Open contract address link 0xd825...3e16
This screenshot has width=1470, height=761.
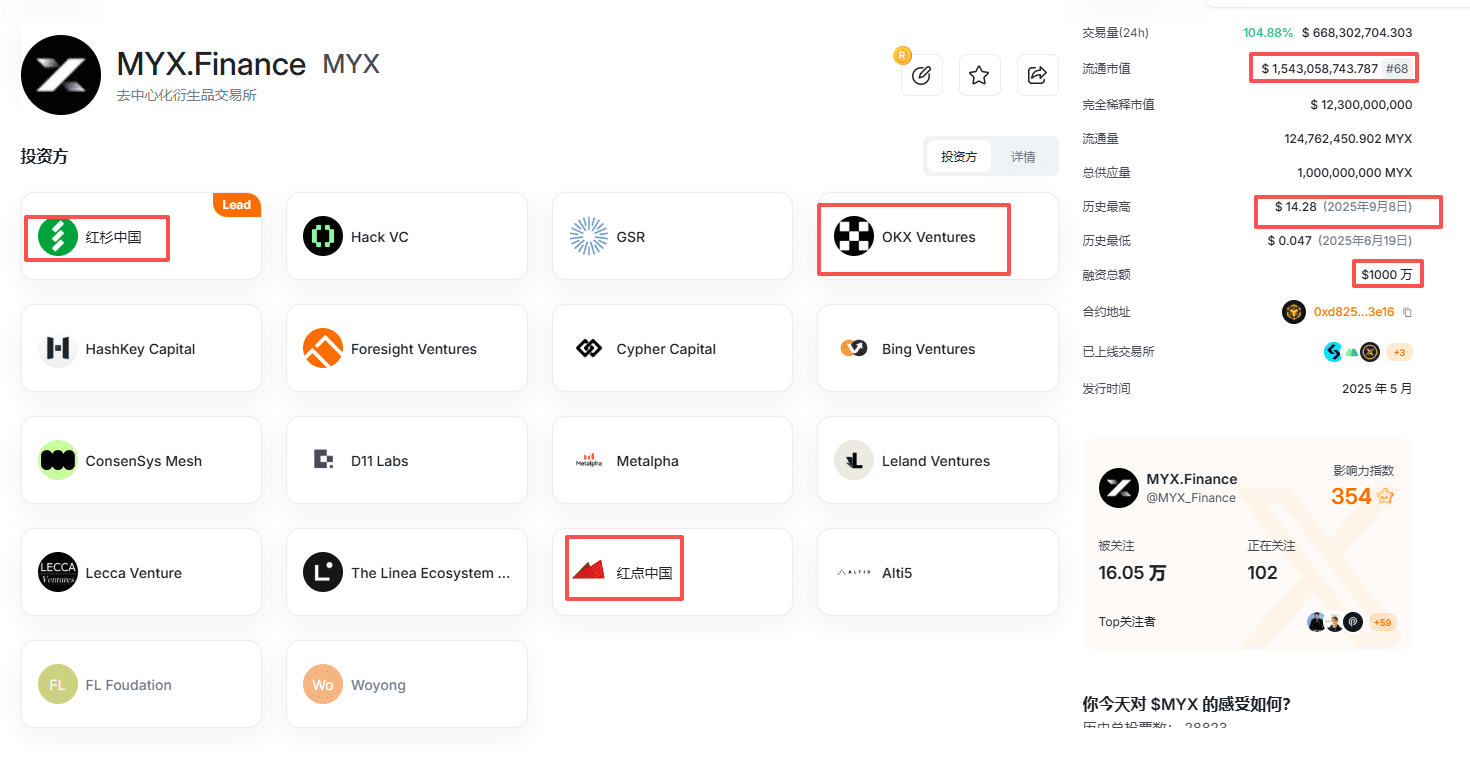pyautogui.click(x=1354, y=312)
